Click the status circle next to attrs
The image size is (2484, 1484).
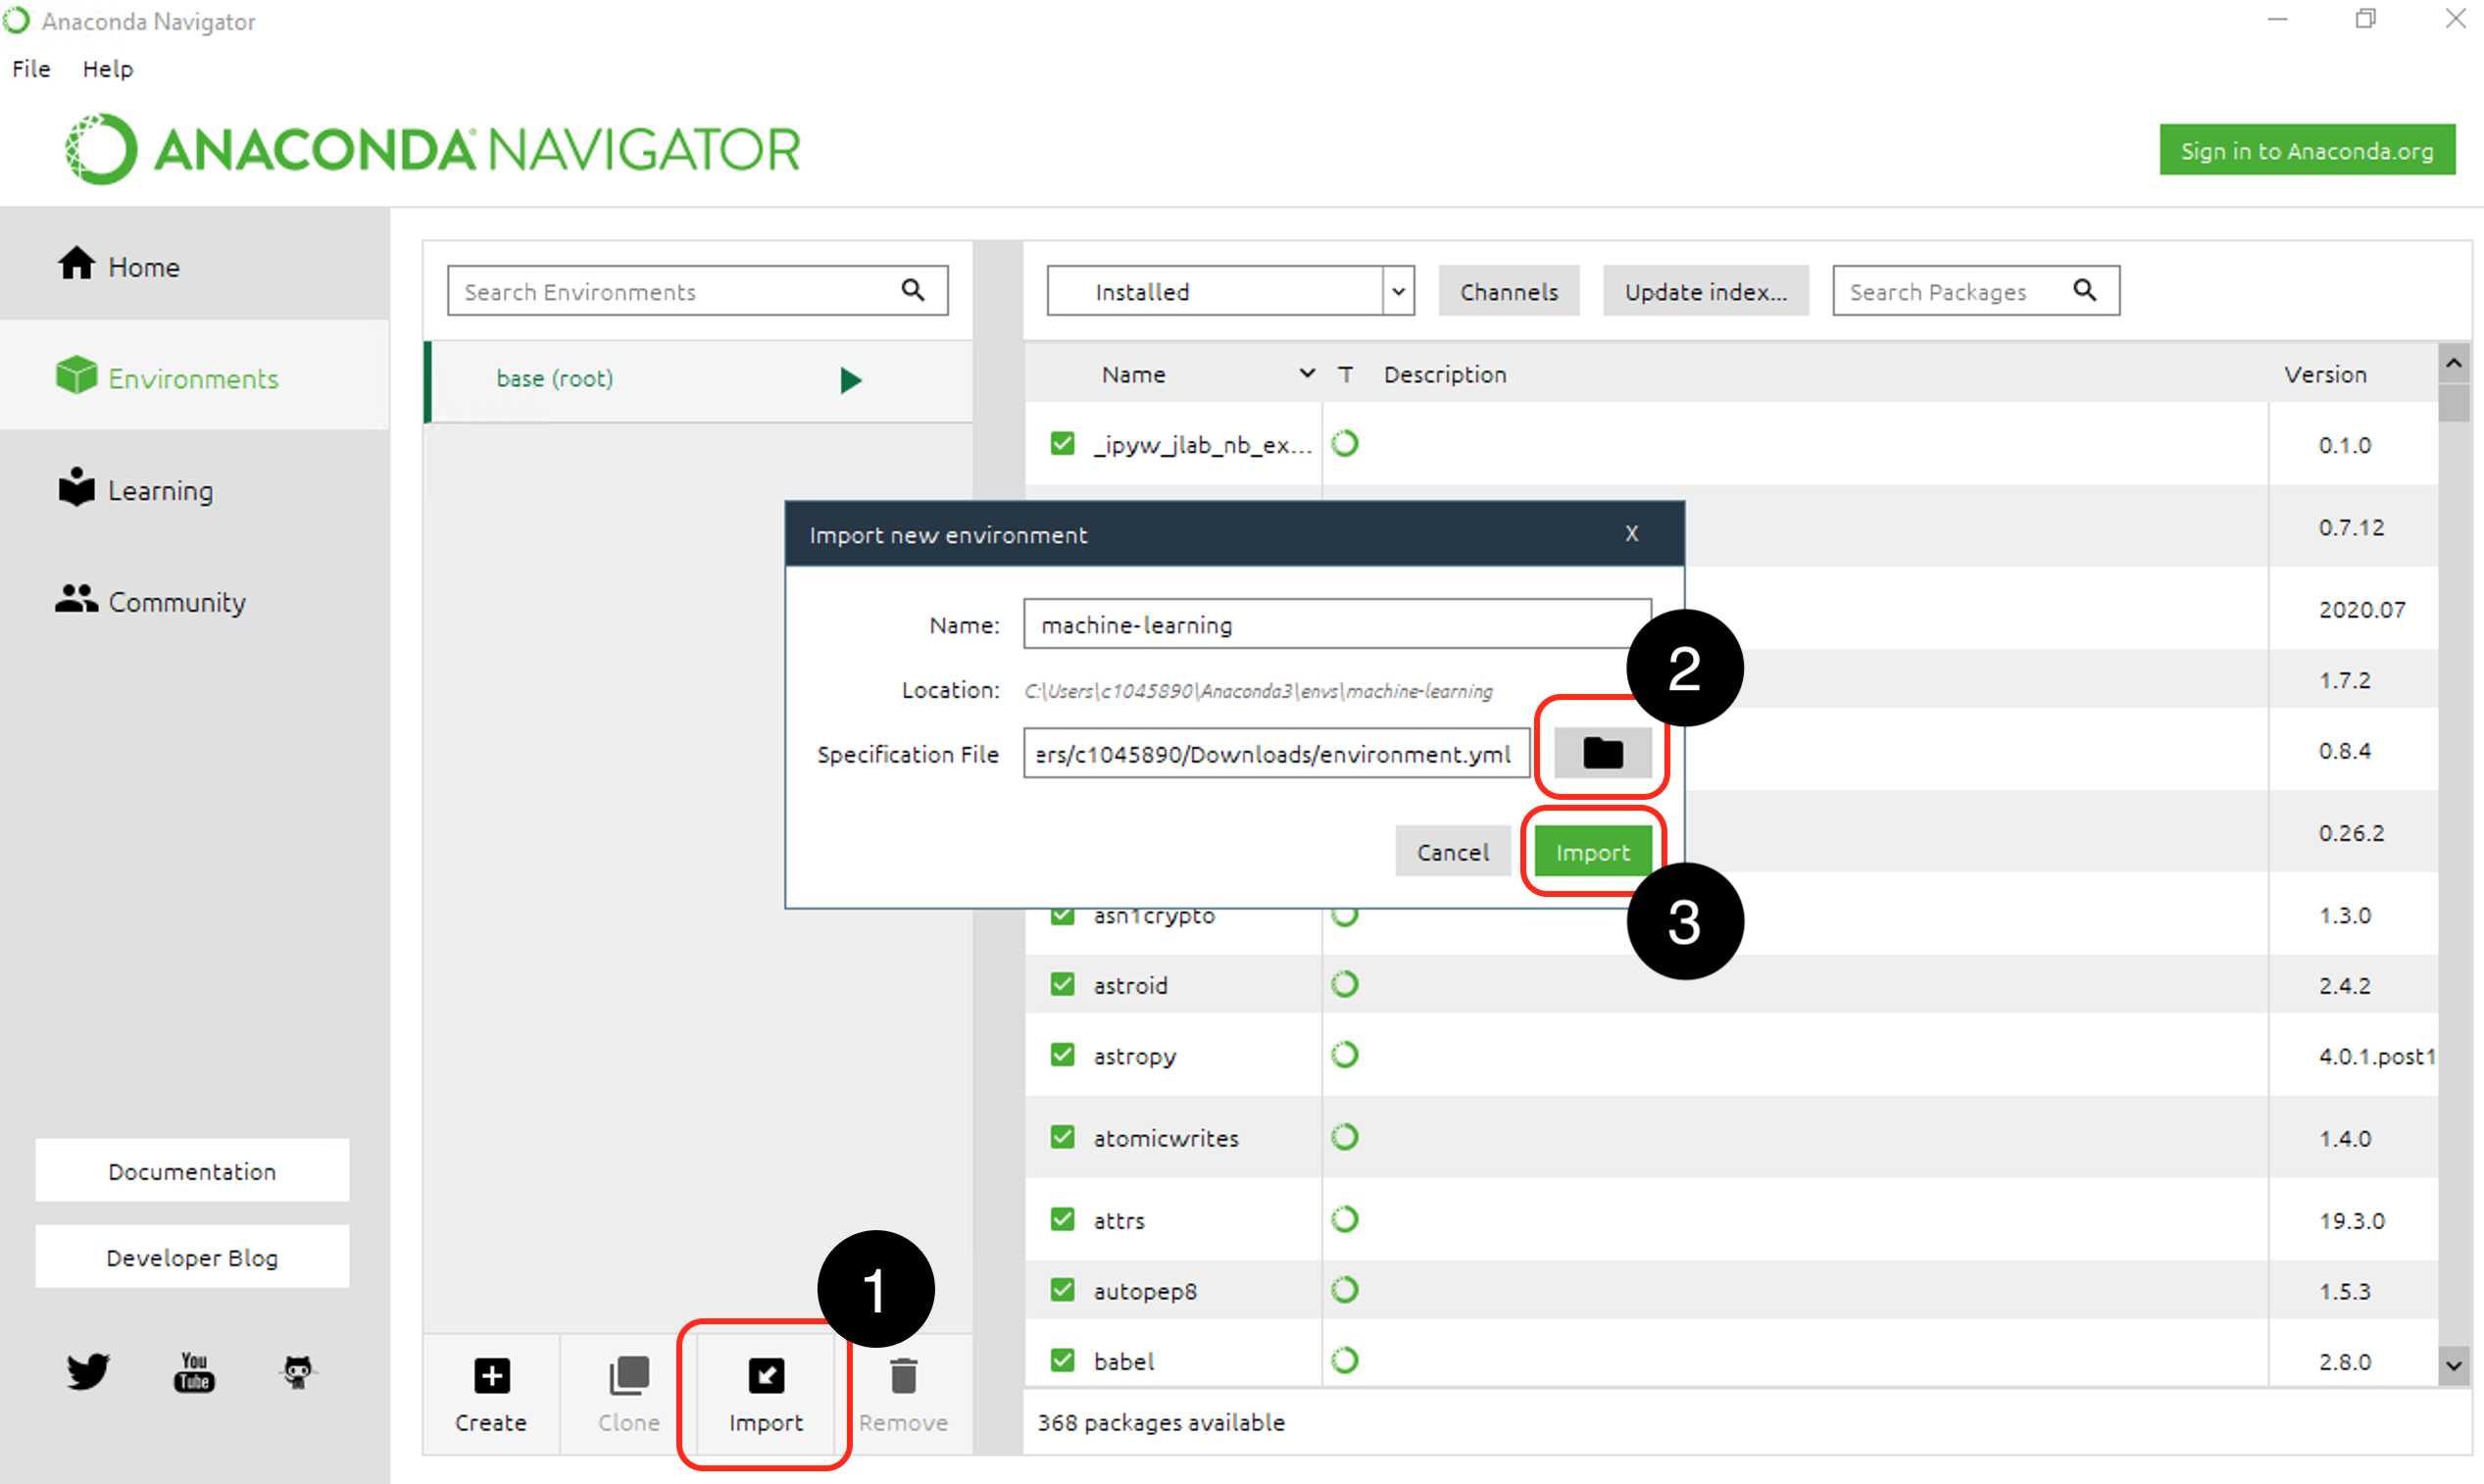(x=1345, y=1219)
